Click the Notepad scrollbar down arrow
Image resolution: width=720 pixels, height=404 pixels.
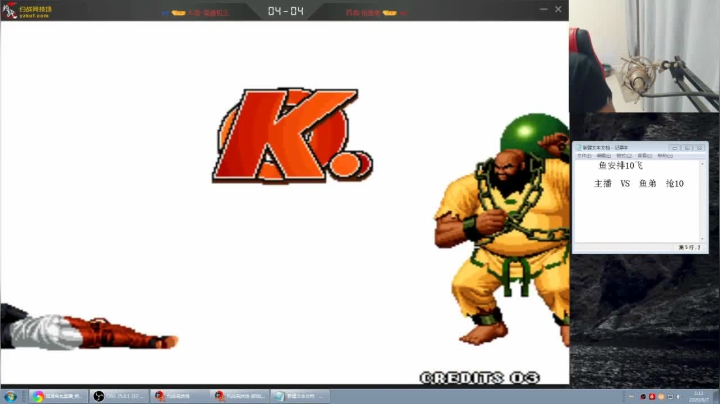coord(702,239)
